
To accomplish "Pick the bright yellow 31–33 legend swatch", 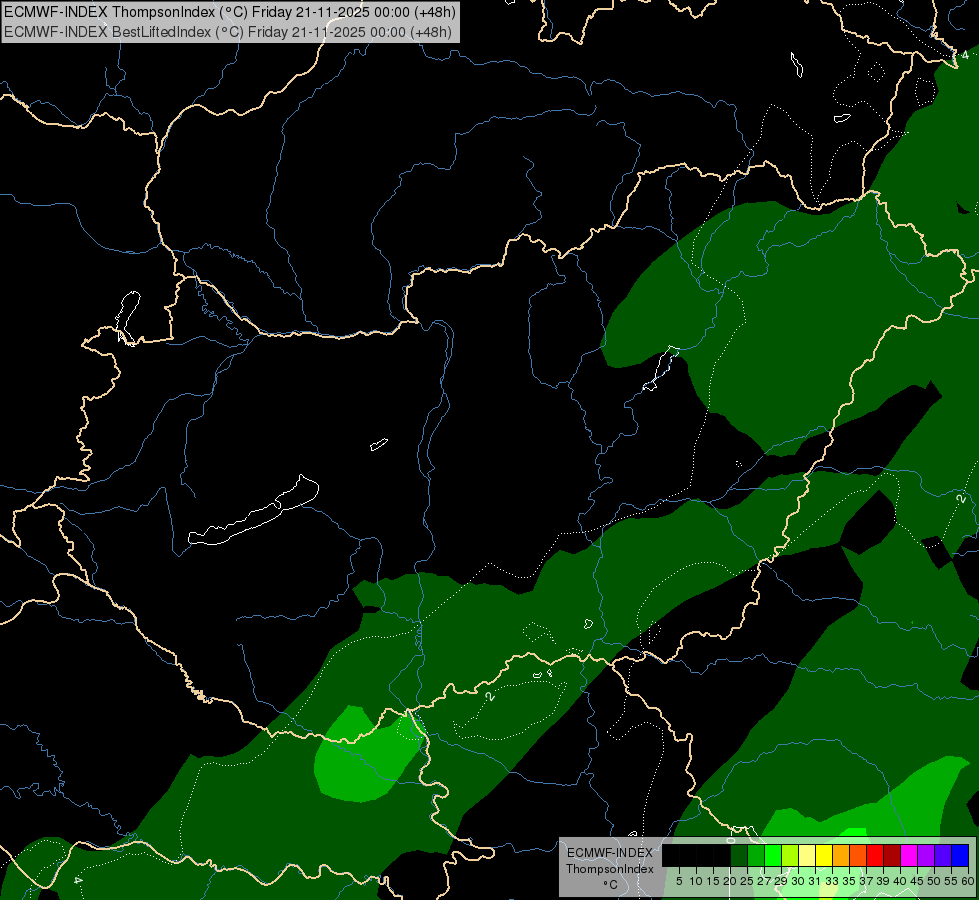I will click(x=824, y=855).
